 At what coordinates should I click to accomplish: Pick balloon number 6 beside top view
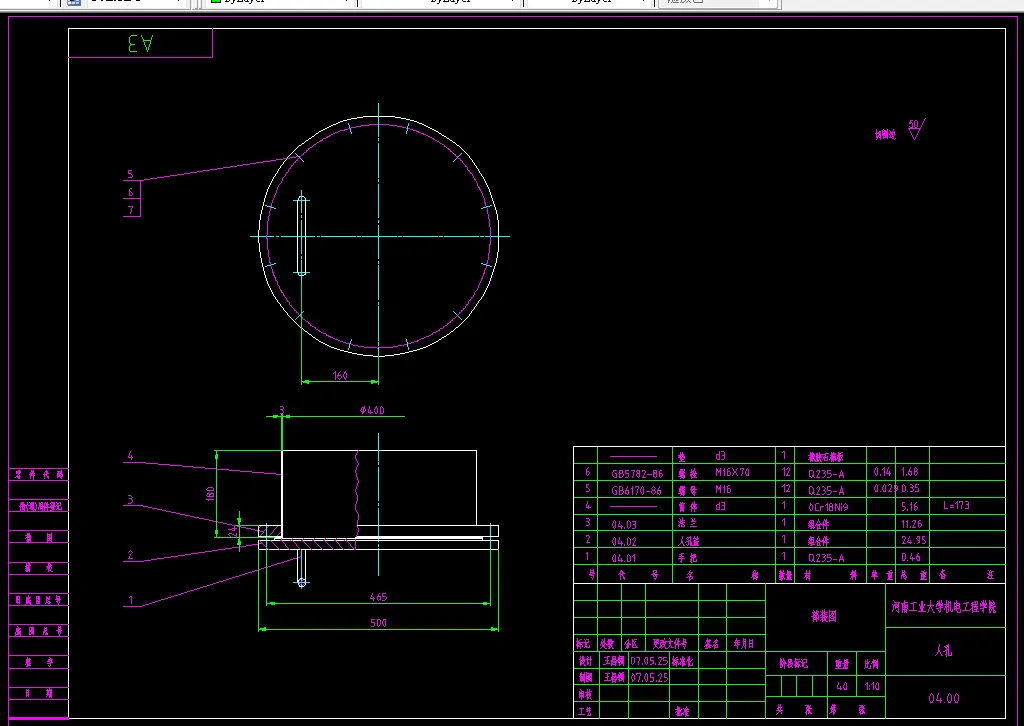pyautogui.click(x=131, y=192)
